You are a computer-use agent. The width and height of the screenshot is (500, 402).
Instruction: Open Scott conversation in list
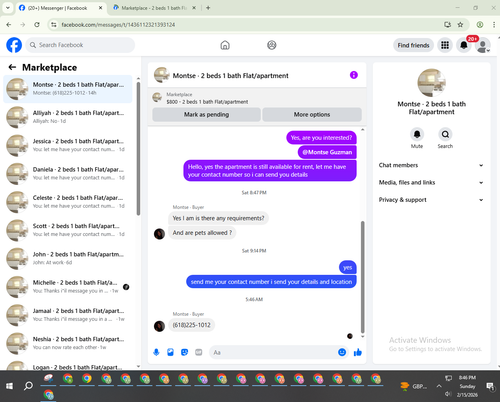point(68,230)
